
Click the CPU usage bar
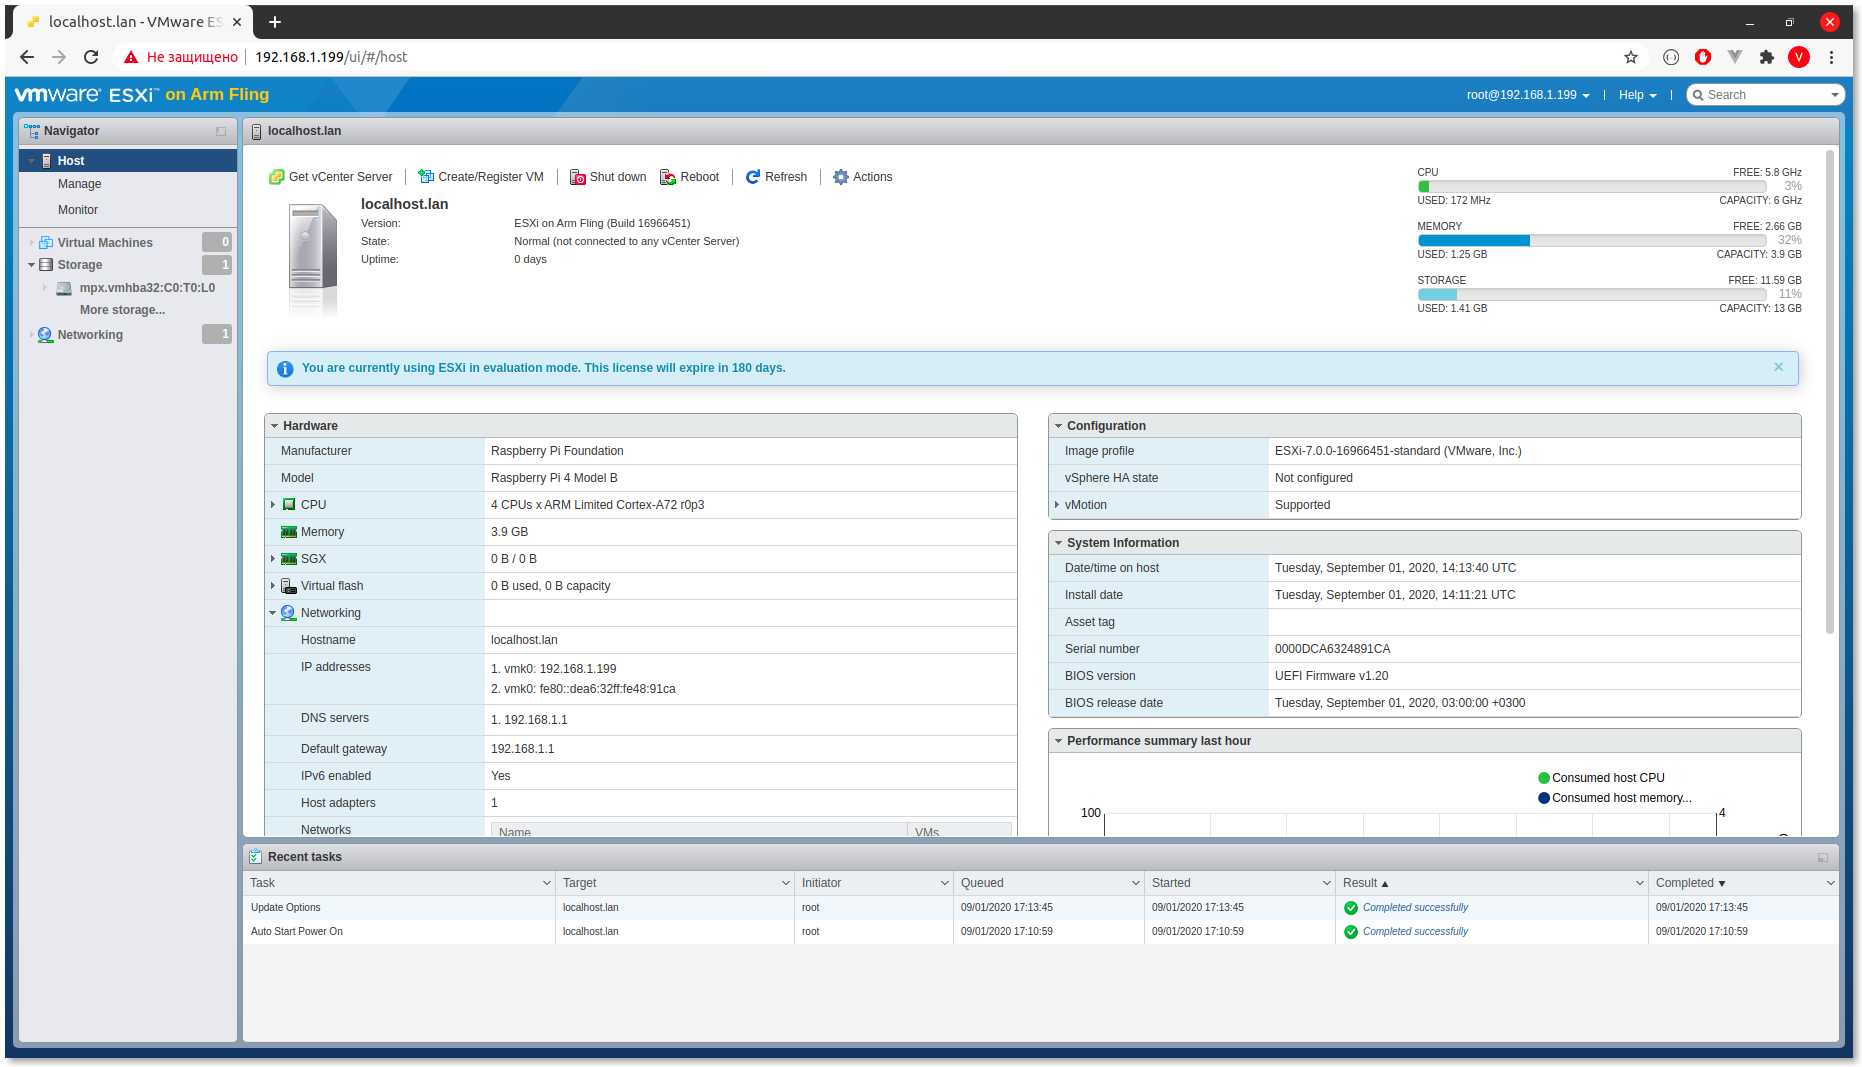pos(1592,186)
